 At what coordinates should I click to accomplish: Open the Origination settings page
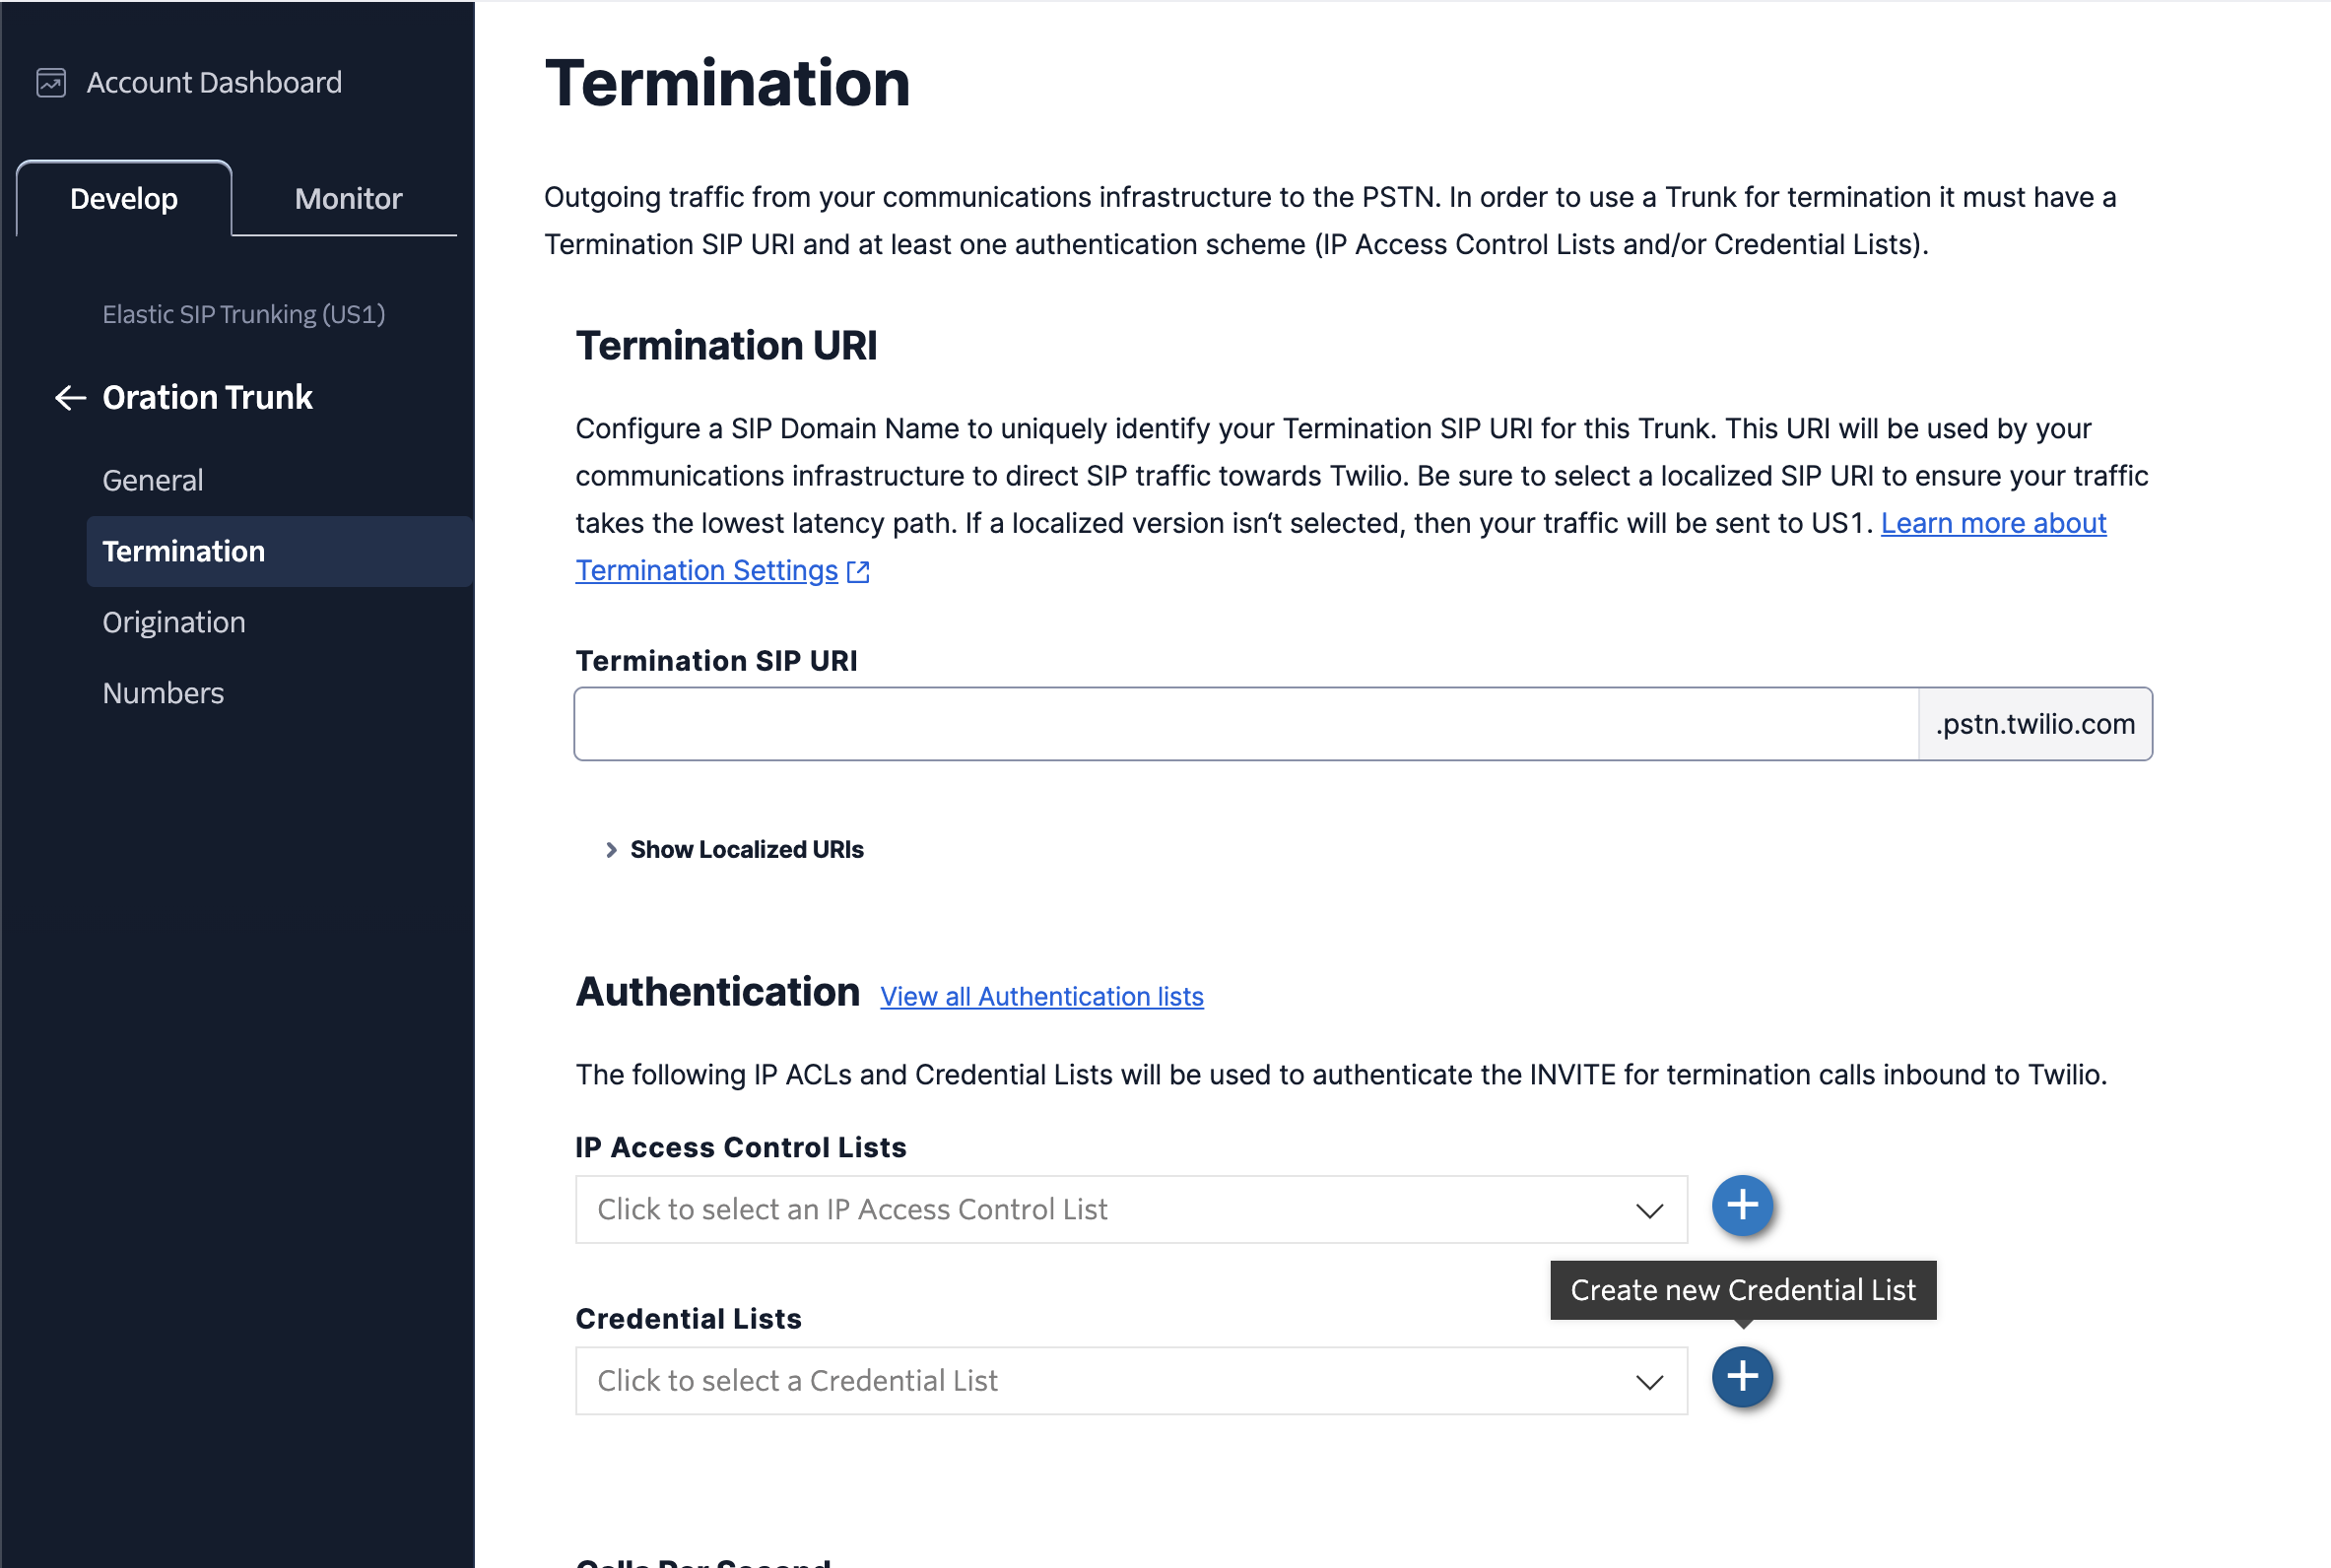pyautogui.click(x=174, y=621)
